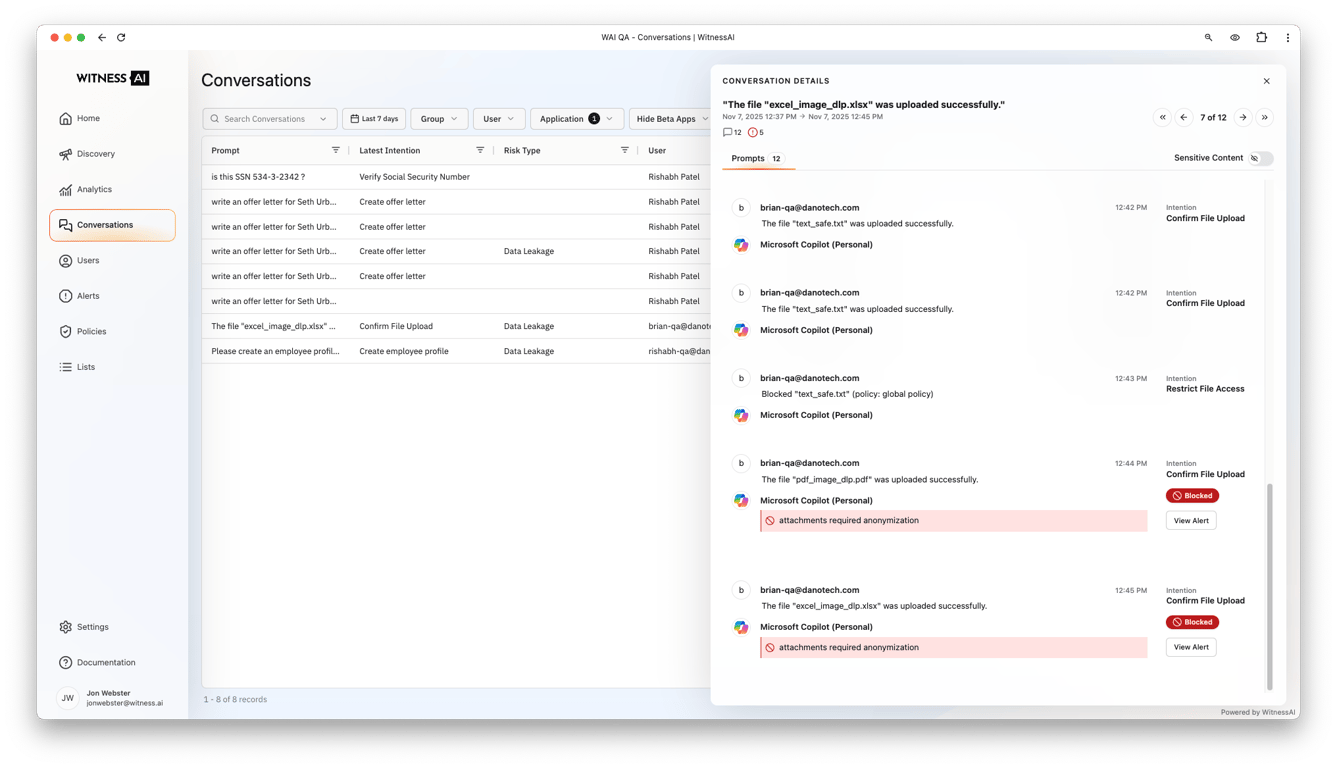
Task: Click the "b" avatar on the 12:45 PM message
Action: point(741,590)
